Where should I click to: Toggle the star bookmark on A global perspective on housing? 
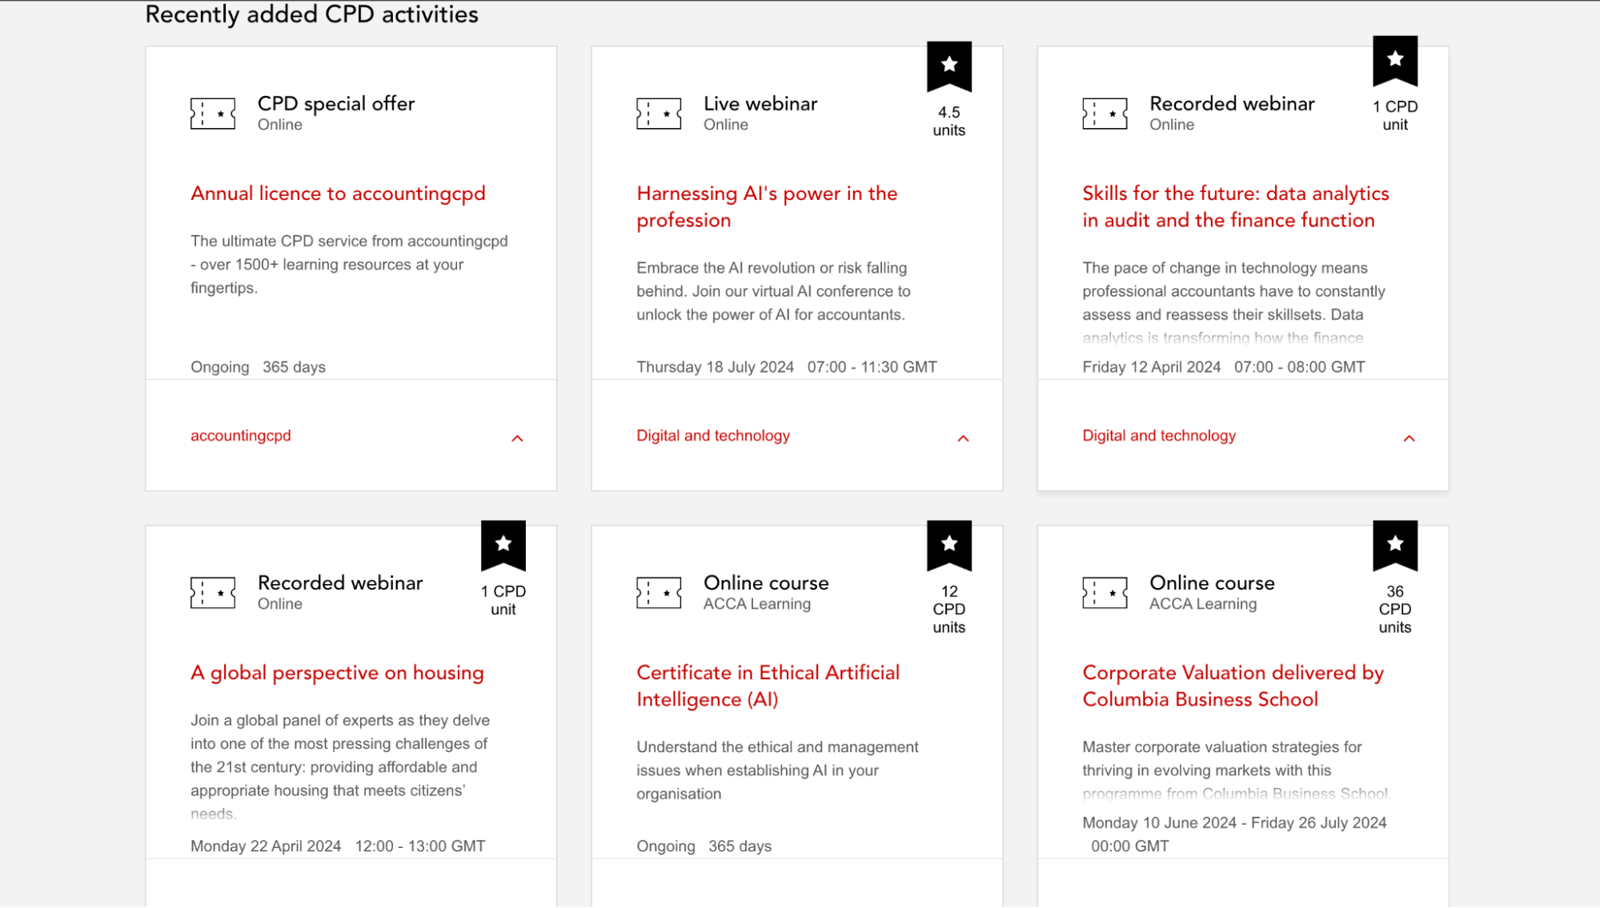click(x=503, y=544)
